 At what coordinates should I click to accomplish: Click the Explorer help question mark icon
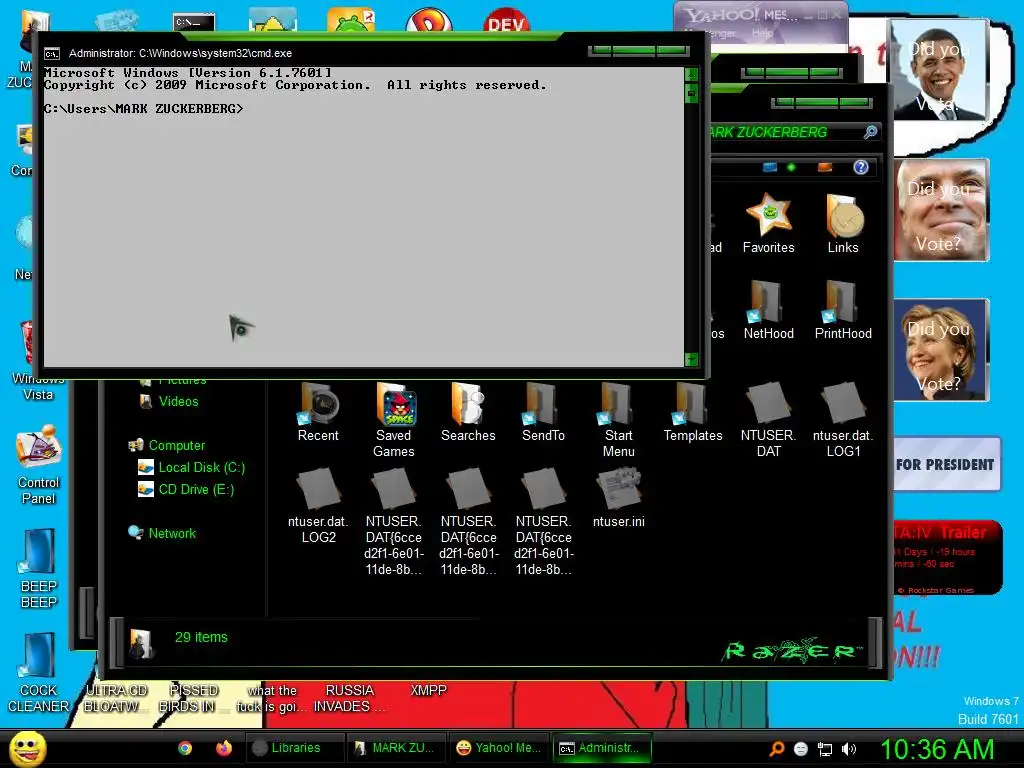point(861,168)
